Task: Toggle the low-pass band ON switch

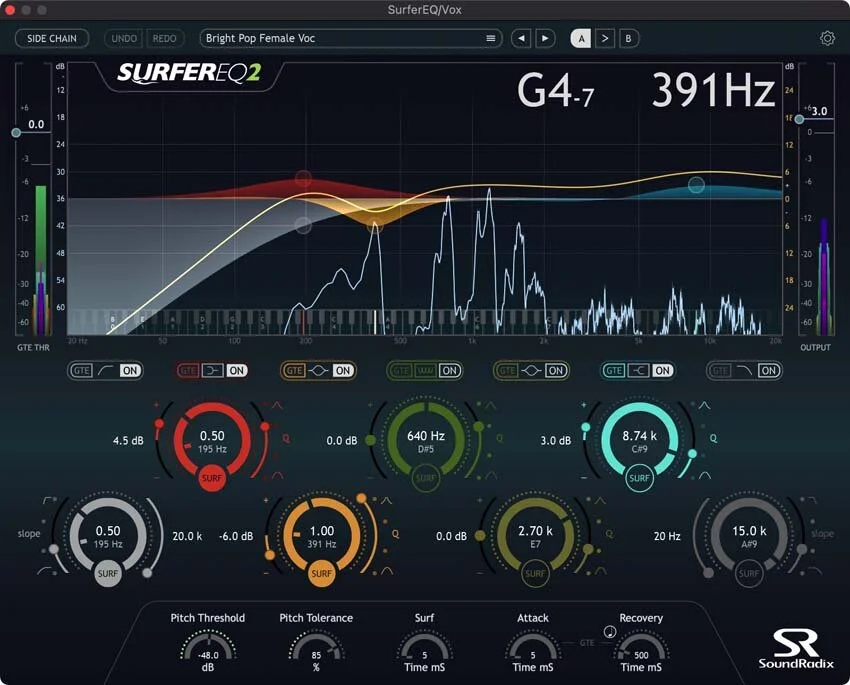Action: [769, 371]
